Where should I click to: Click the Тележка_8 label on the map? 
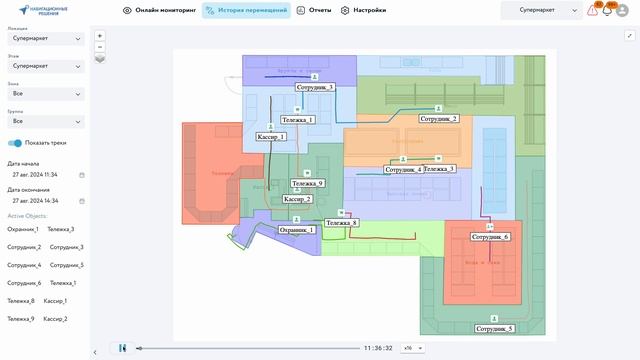[342, 223]
